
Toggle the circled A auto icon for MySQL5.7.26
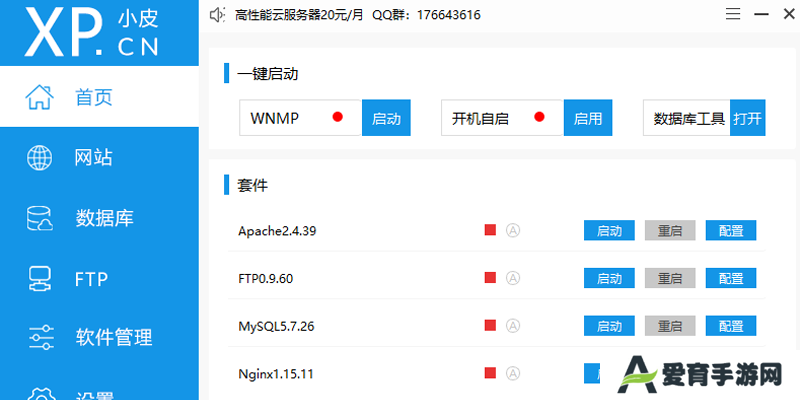pos(513,325)
